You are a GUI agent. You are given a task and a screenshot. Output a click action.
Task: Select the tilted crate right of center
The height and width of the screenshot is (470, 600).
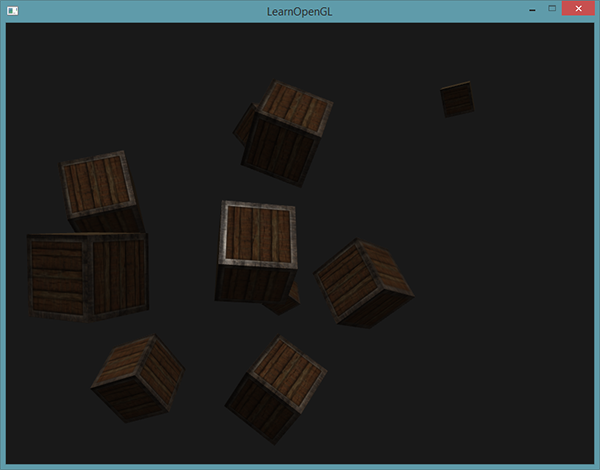tap(364, 282)
